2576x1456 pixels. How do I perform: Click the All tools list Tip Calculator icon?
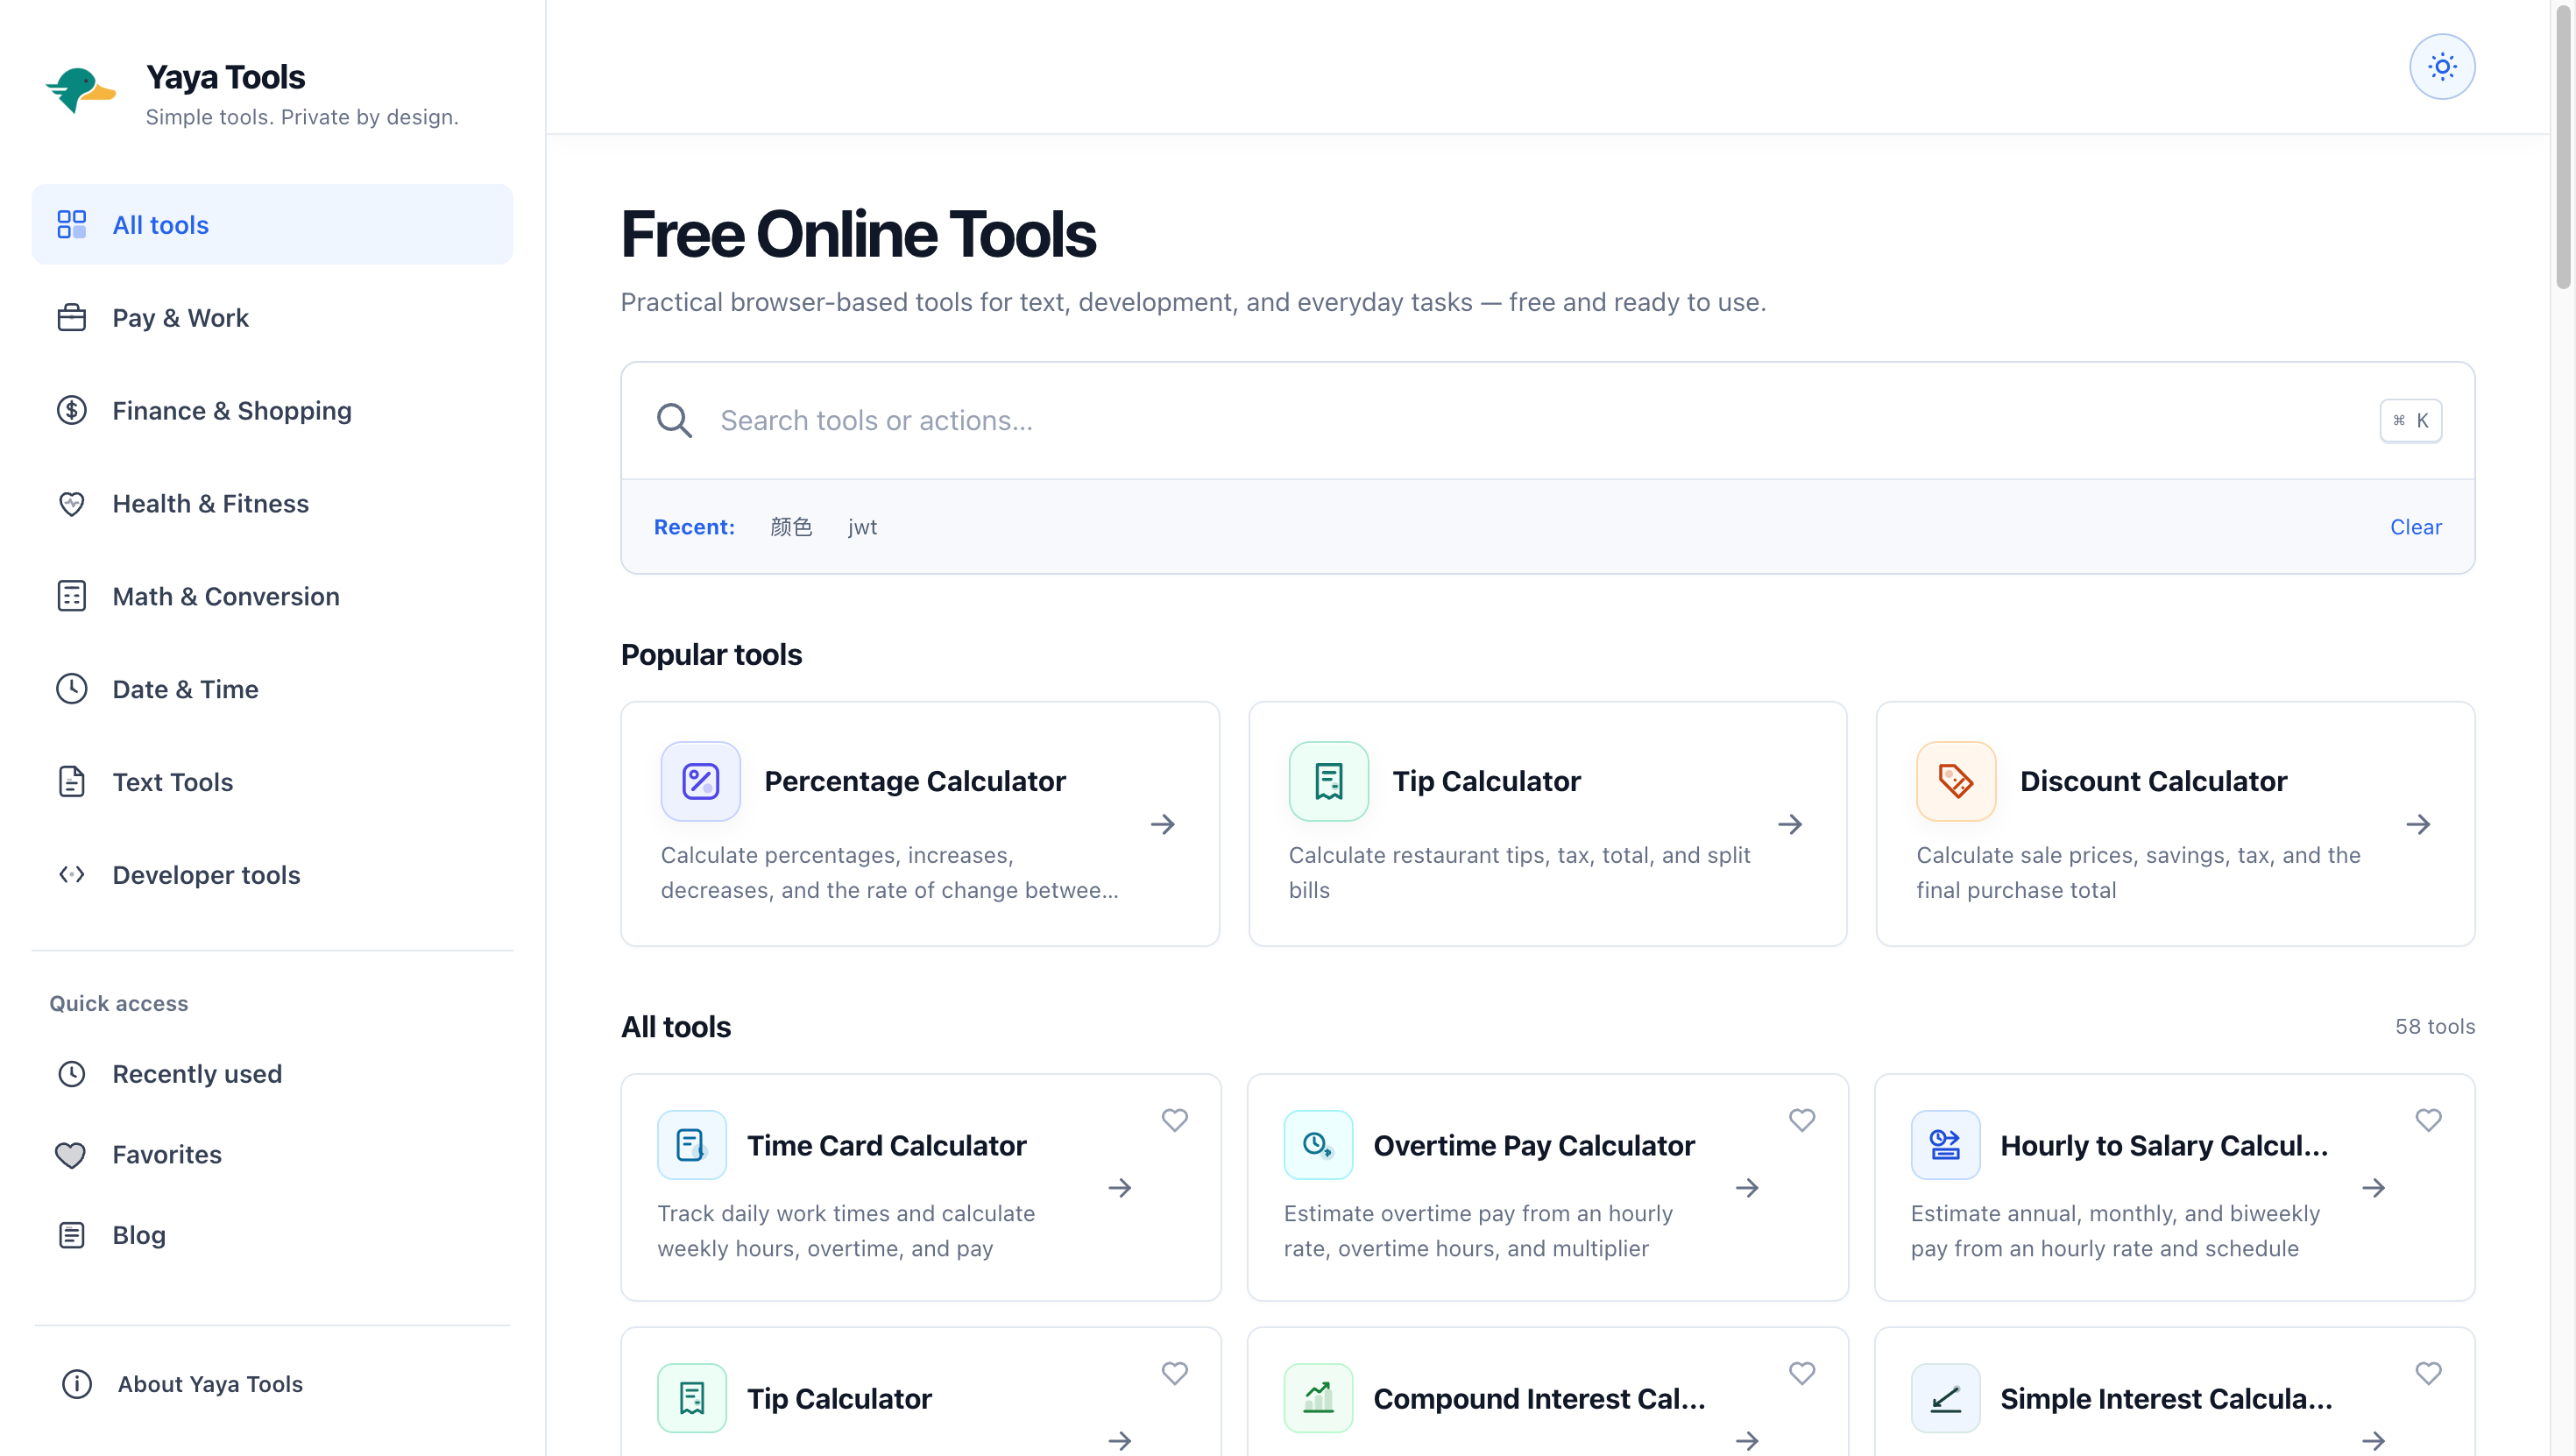tap(691, 1398)
